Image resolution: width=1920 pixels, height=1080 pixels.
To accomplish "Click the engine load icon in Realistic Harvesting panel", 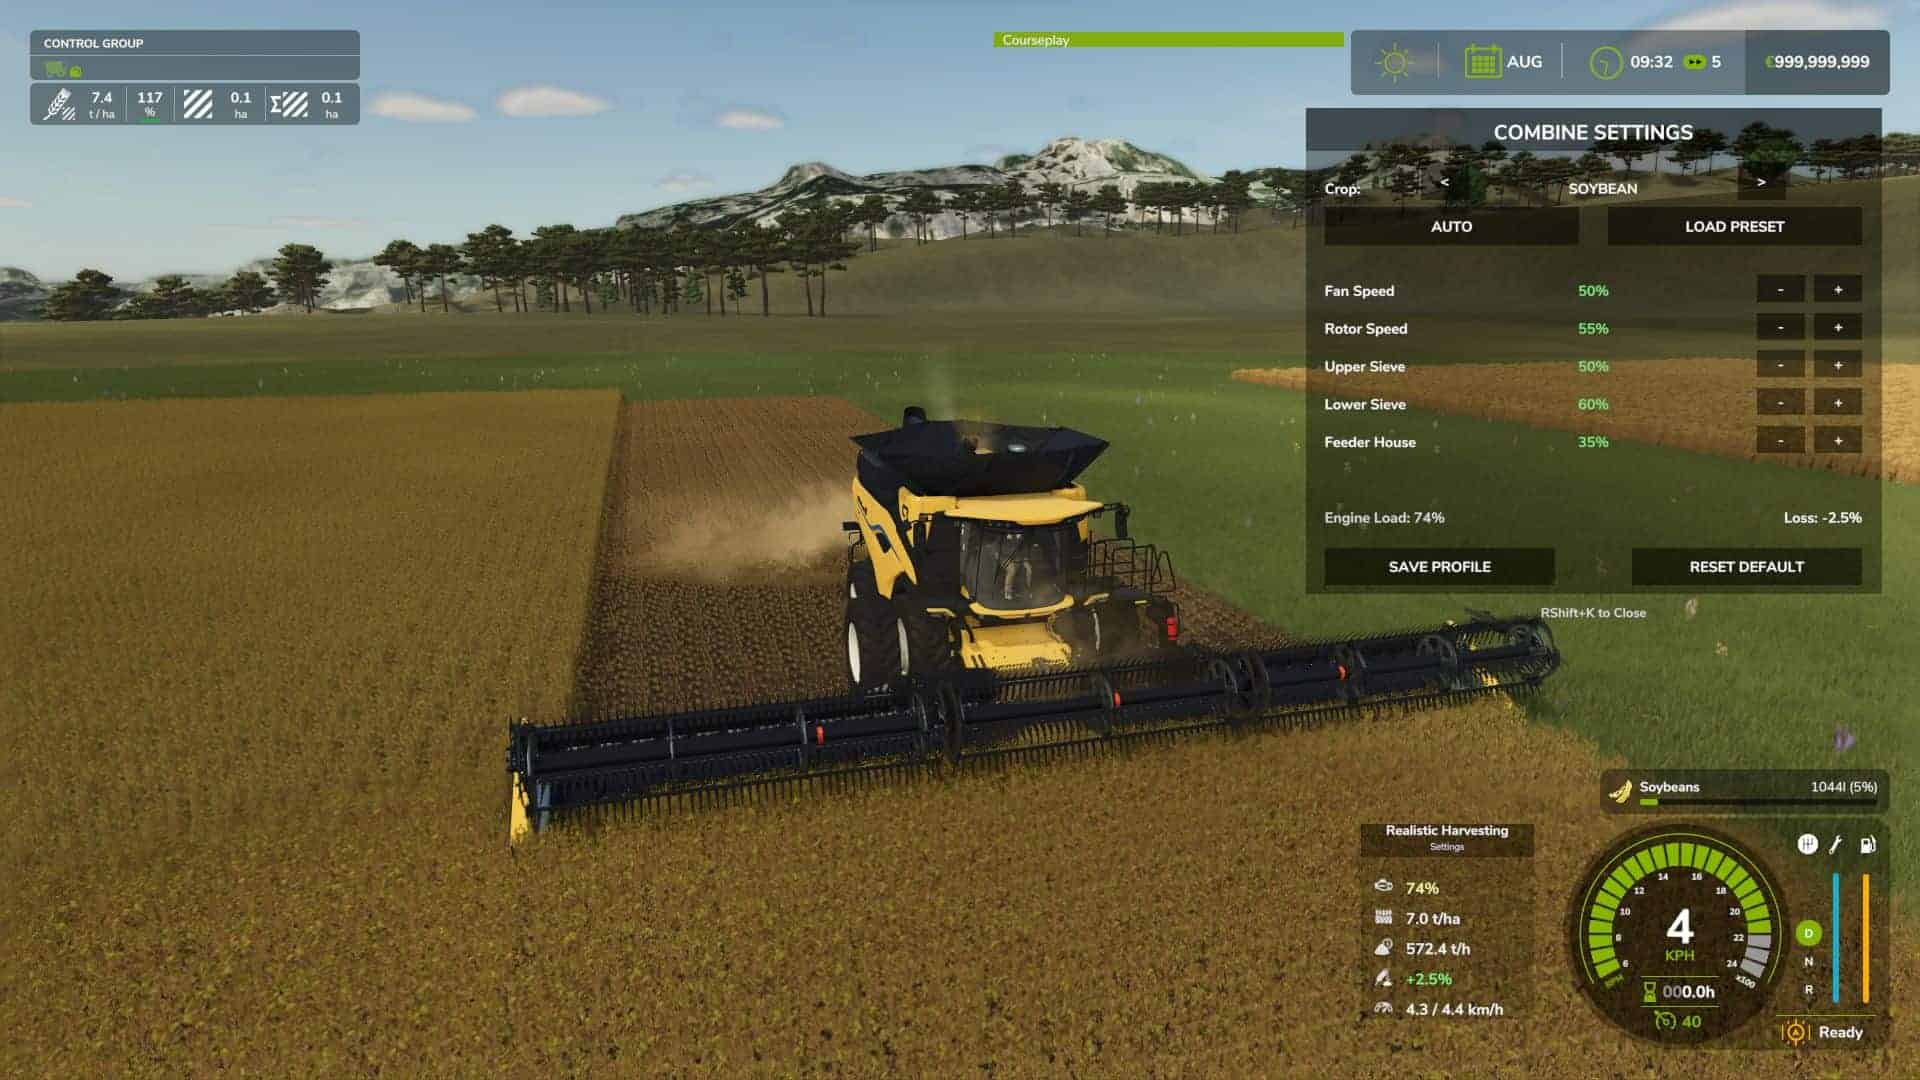I will [x=1385, y=886].
